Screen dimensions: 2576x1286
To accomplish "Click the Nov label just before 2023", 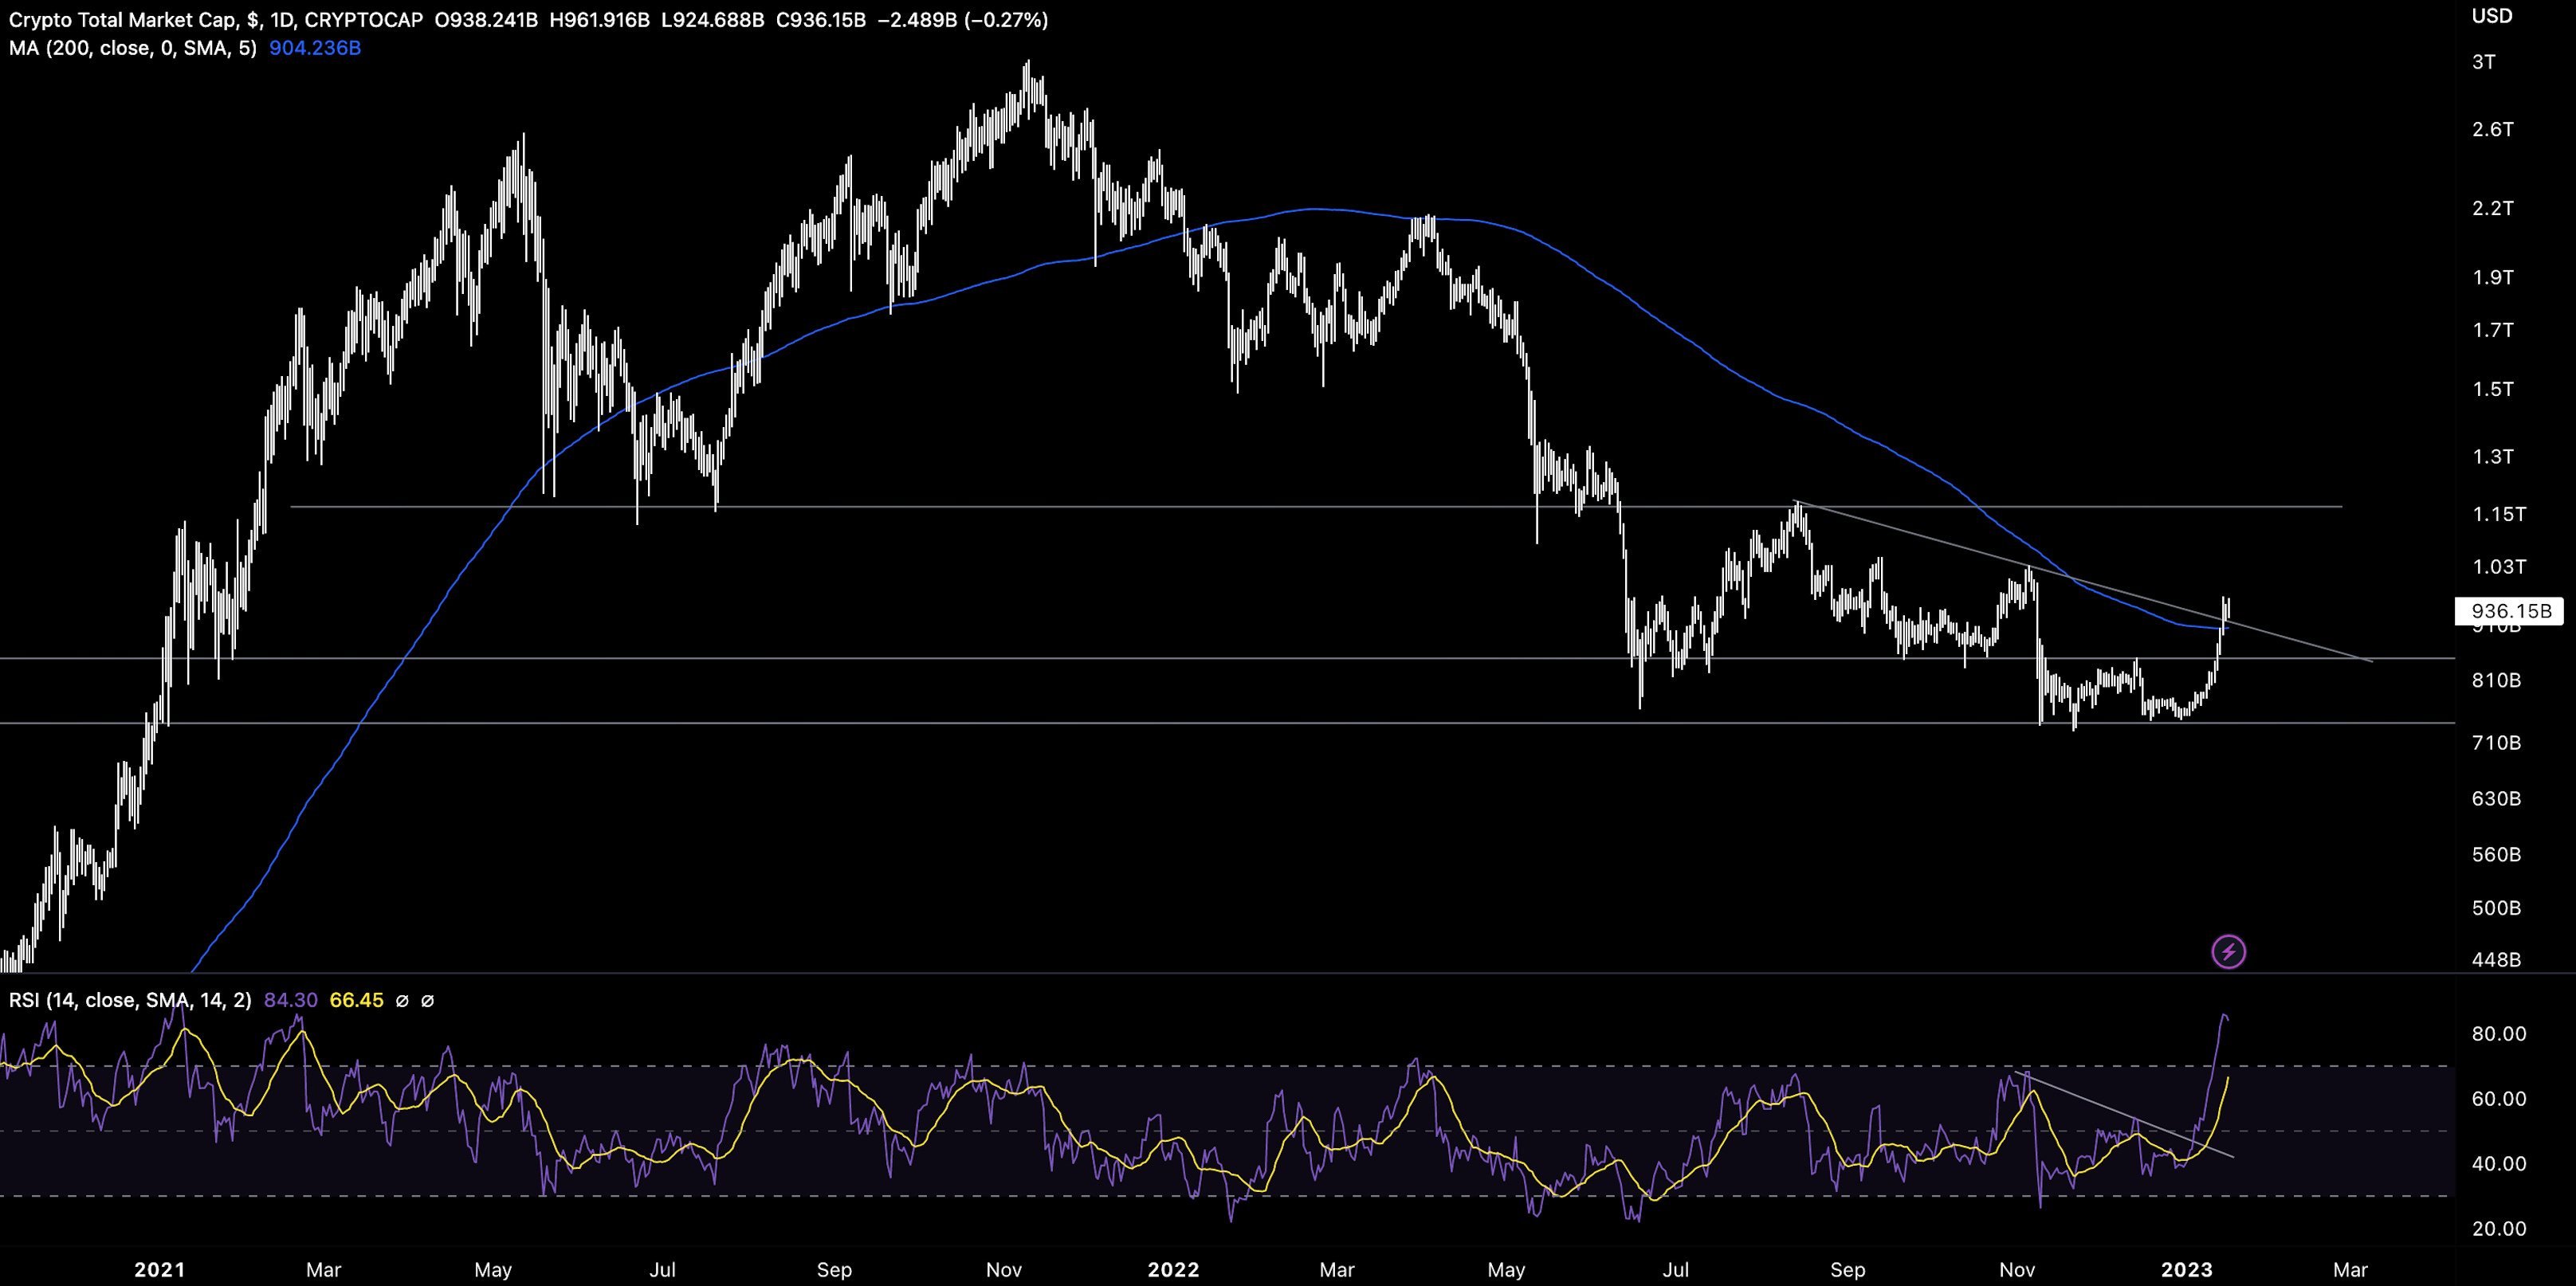I will pos(2017,1270).
